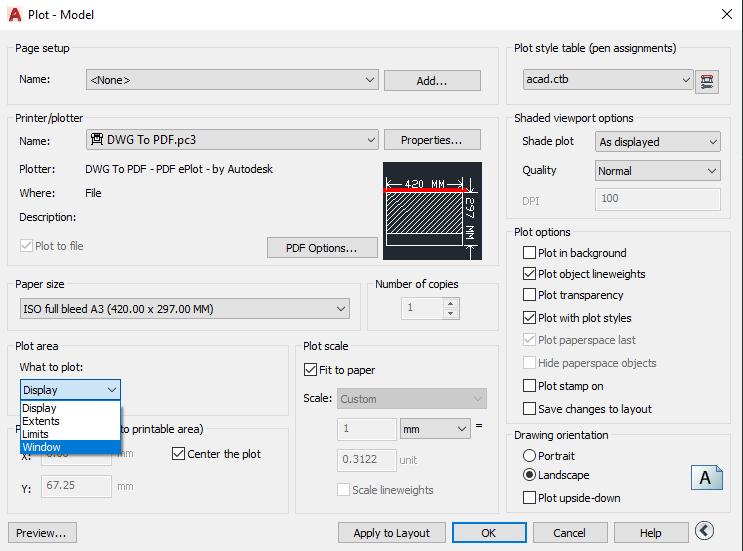Open the disabled Scale Custom dropdown
Image resolution: width=743 pixels, height=551 pixels.
pyautogui.click(x=412, y=399)
